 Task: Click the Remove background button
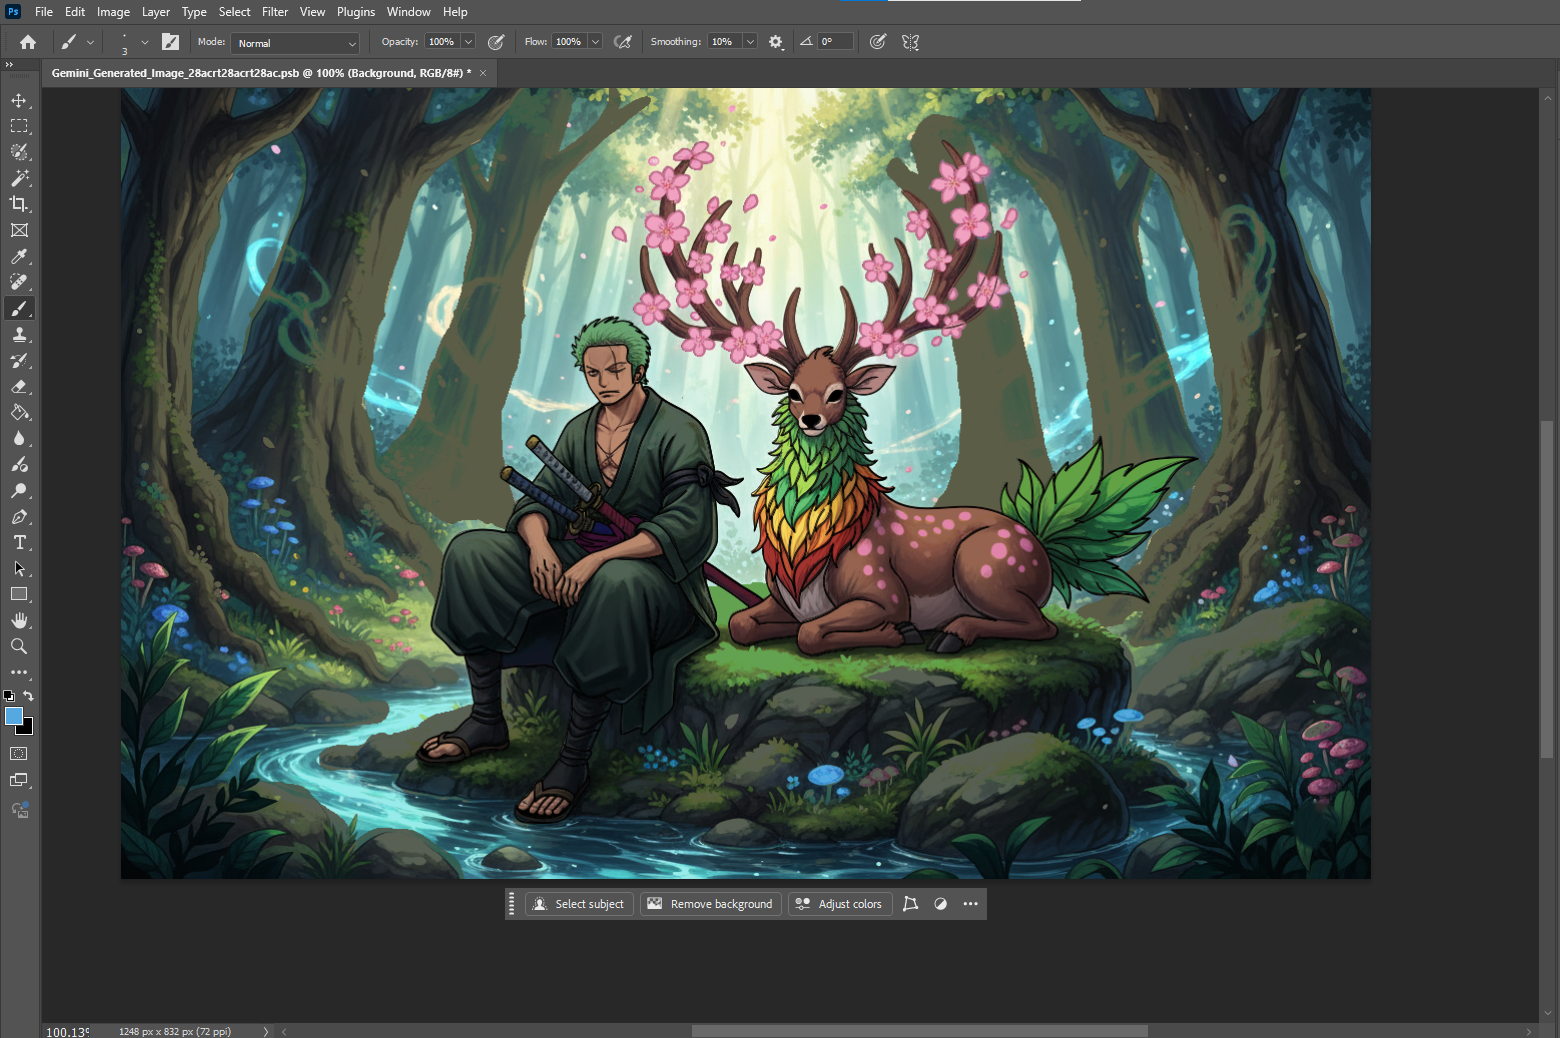point(710,904)
